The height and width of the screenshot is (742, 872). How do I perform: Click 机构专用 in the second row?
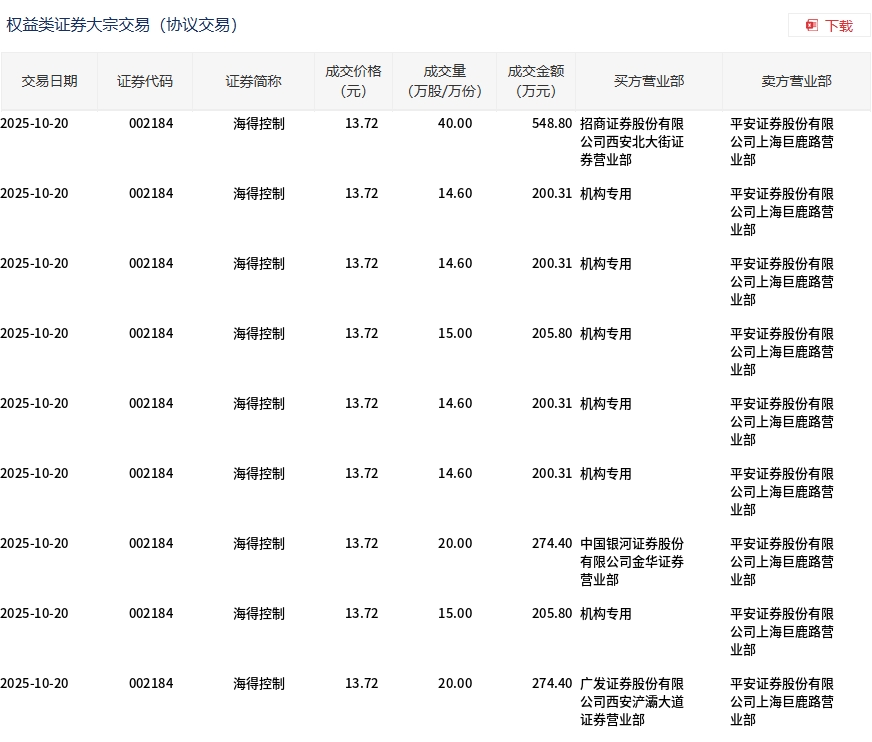pos(606,193)
